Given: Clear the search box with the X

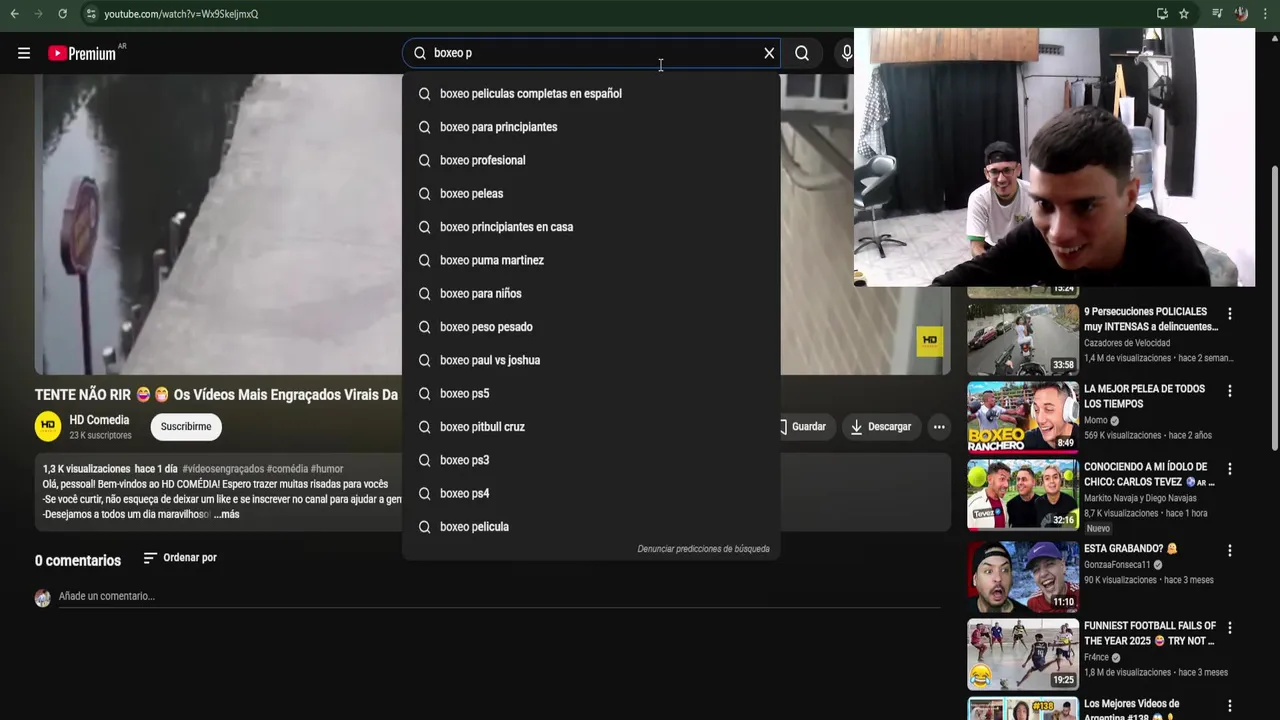Looking at the screenshot, I should (x=769, y=53).
